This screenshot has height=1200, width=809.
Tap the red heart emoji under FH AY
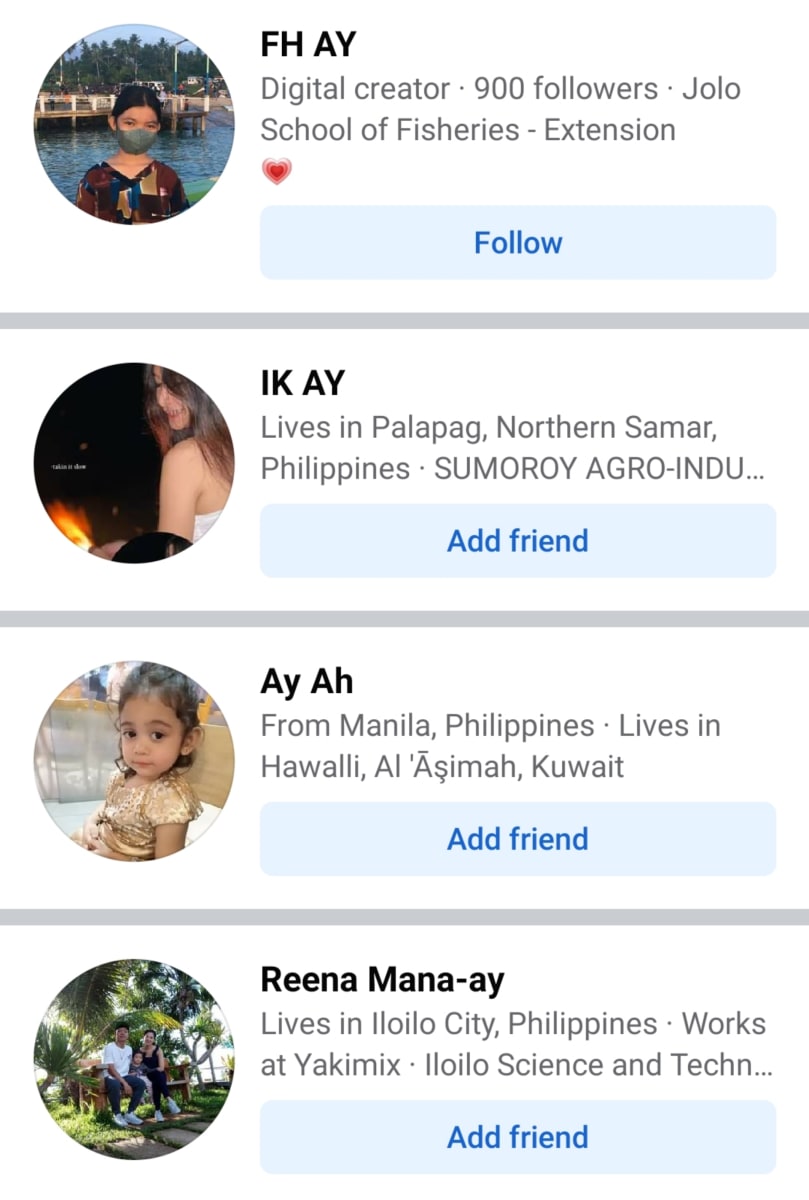coord(277,172)
